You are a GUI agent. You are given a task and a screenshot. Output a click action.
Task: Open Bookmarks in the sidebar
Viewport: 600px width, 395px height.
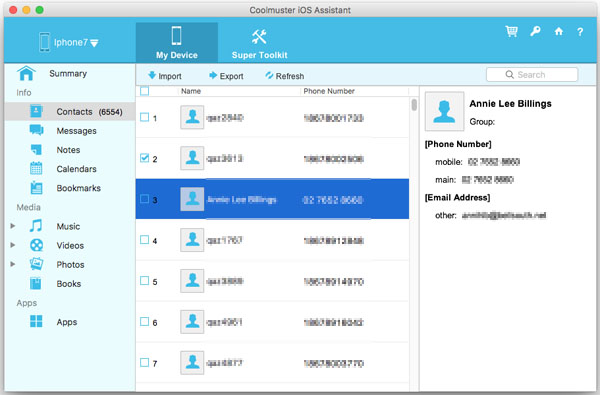[x=78, y=188]
